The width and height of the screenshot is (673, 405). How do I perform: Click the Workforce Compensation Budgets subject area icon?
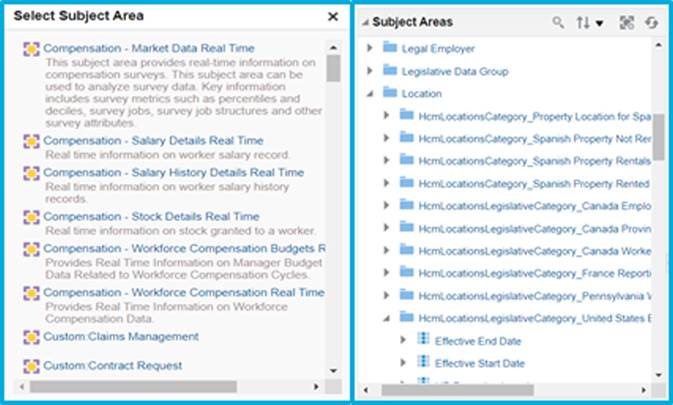pos(31,249)
